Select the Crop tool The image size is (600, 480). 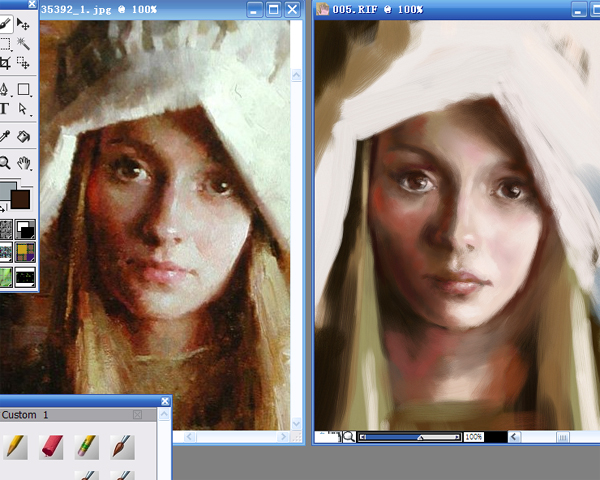(5, 63)
